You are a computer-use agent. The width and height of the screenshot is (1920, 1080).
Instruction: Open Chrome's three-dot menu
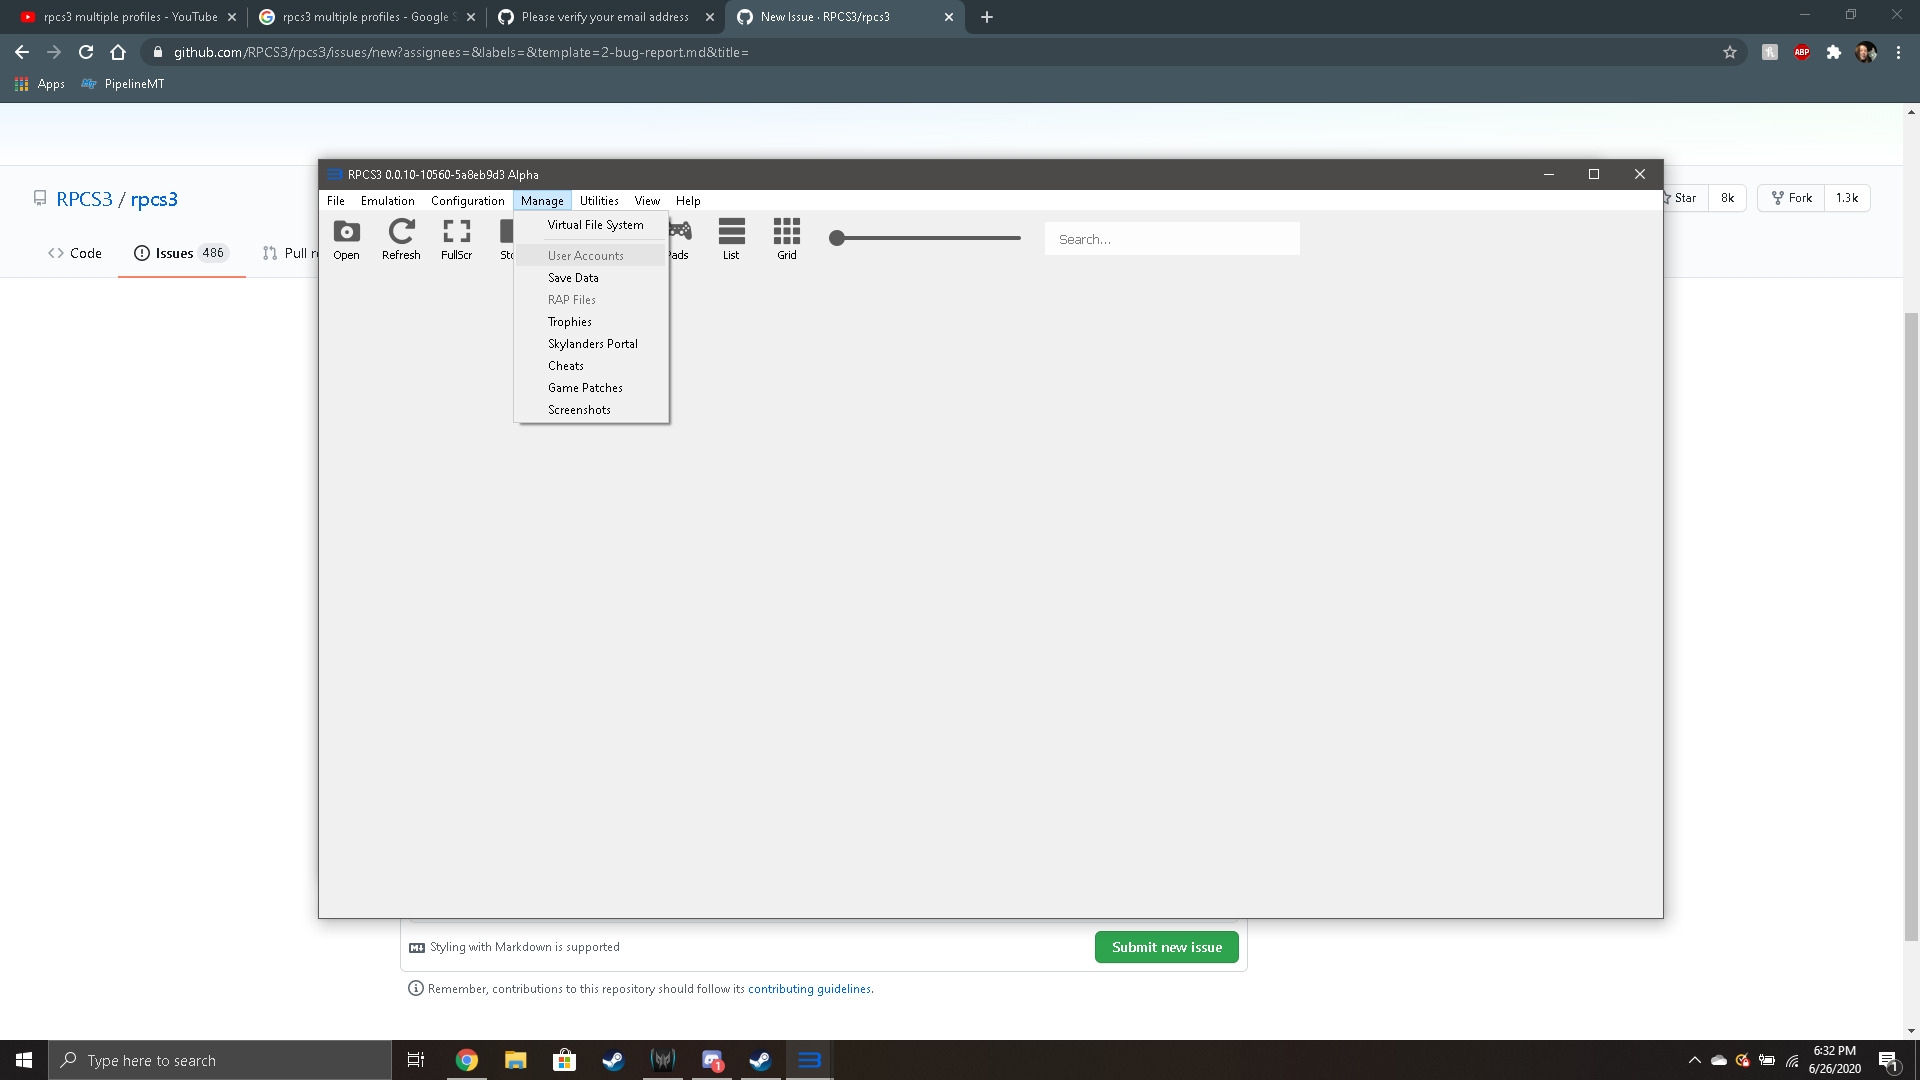point(1899,52)
